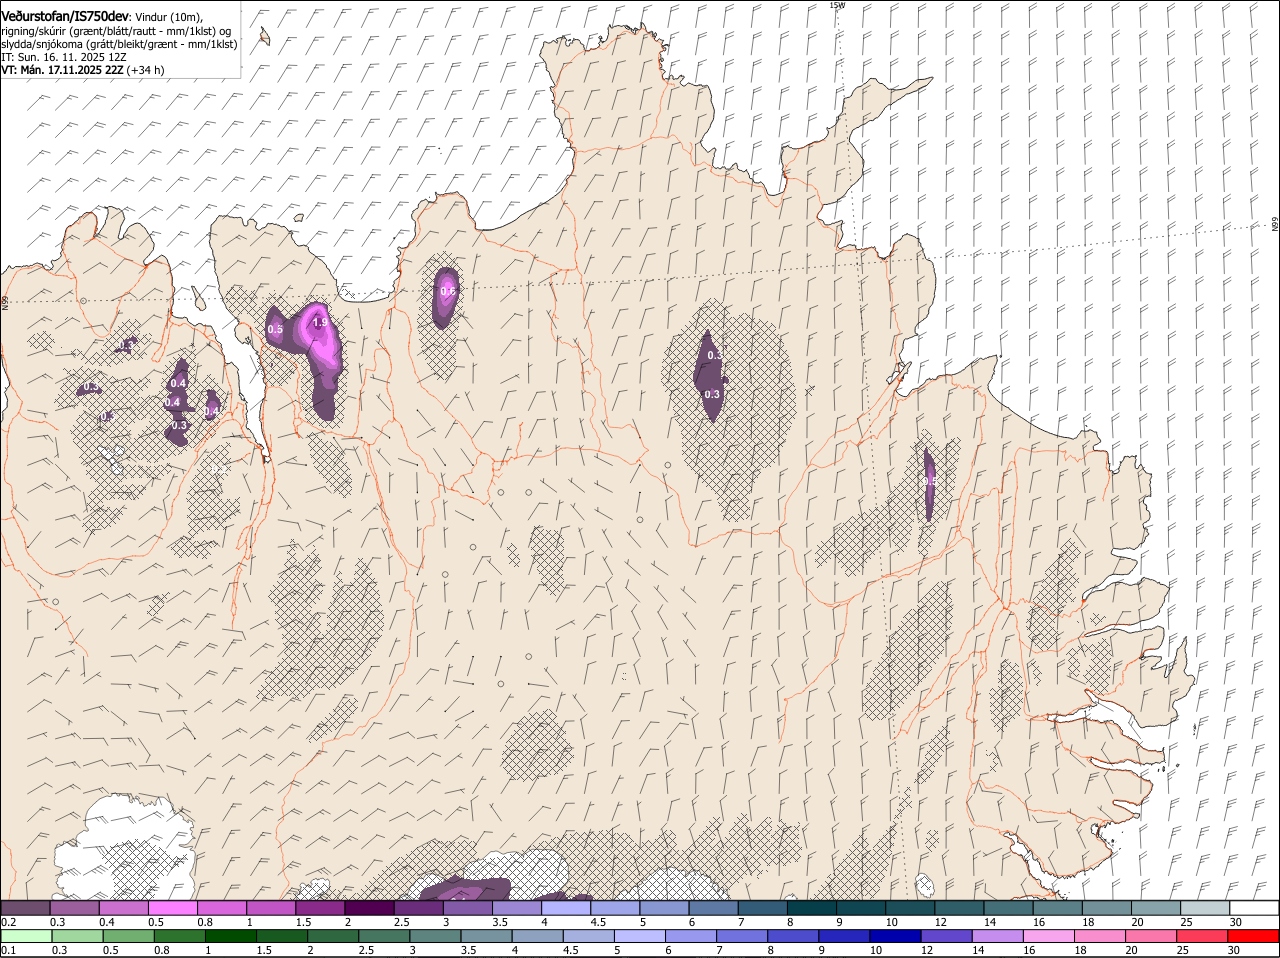Select the light grey 25–30 legend swatch
The image size is (1280, 958).
point(1205,908)
